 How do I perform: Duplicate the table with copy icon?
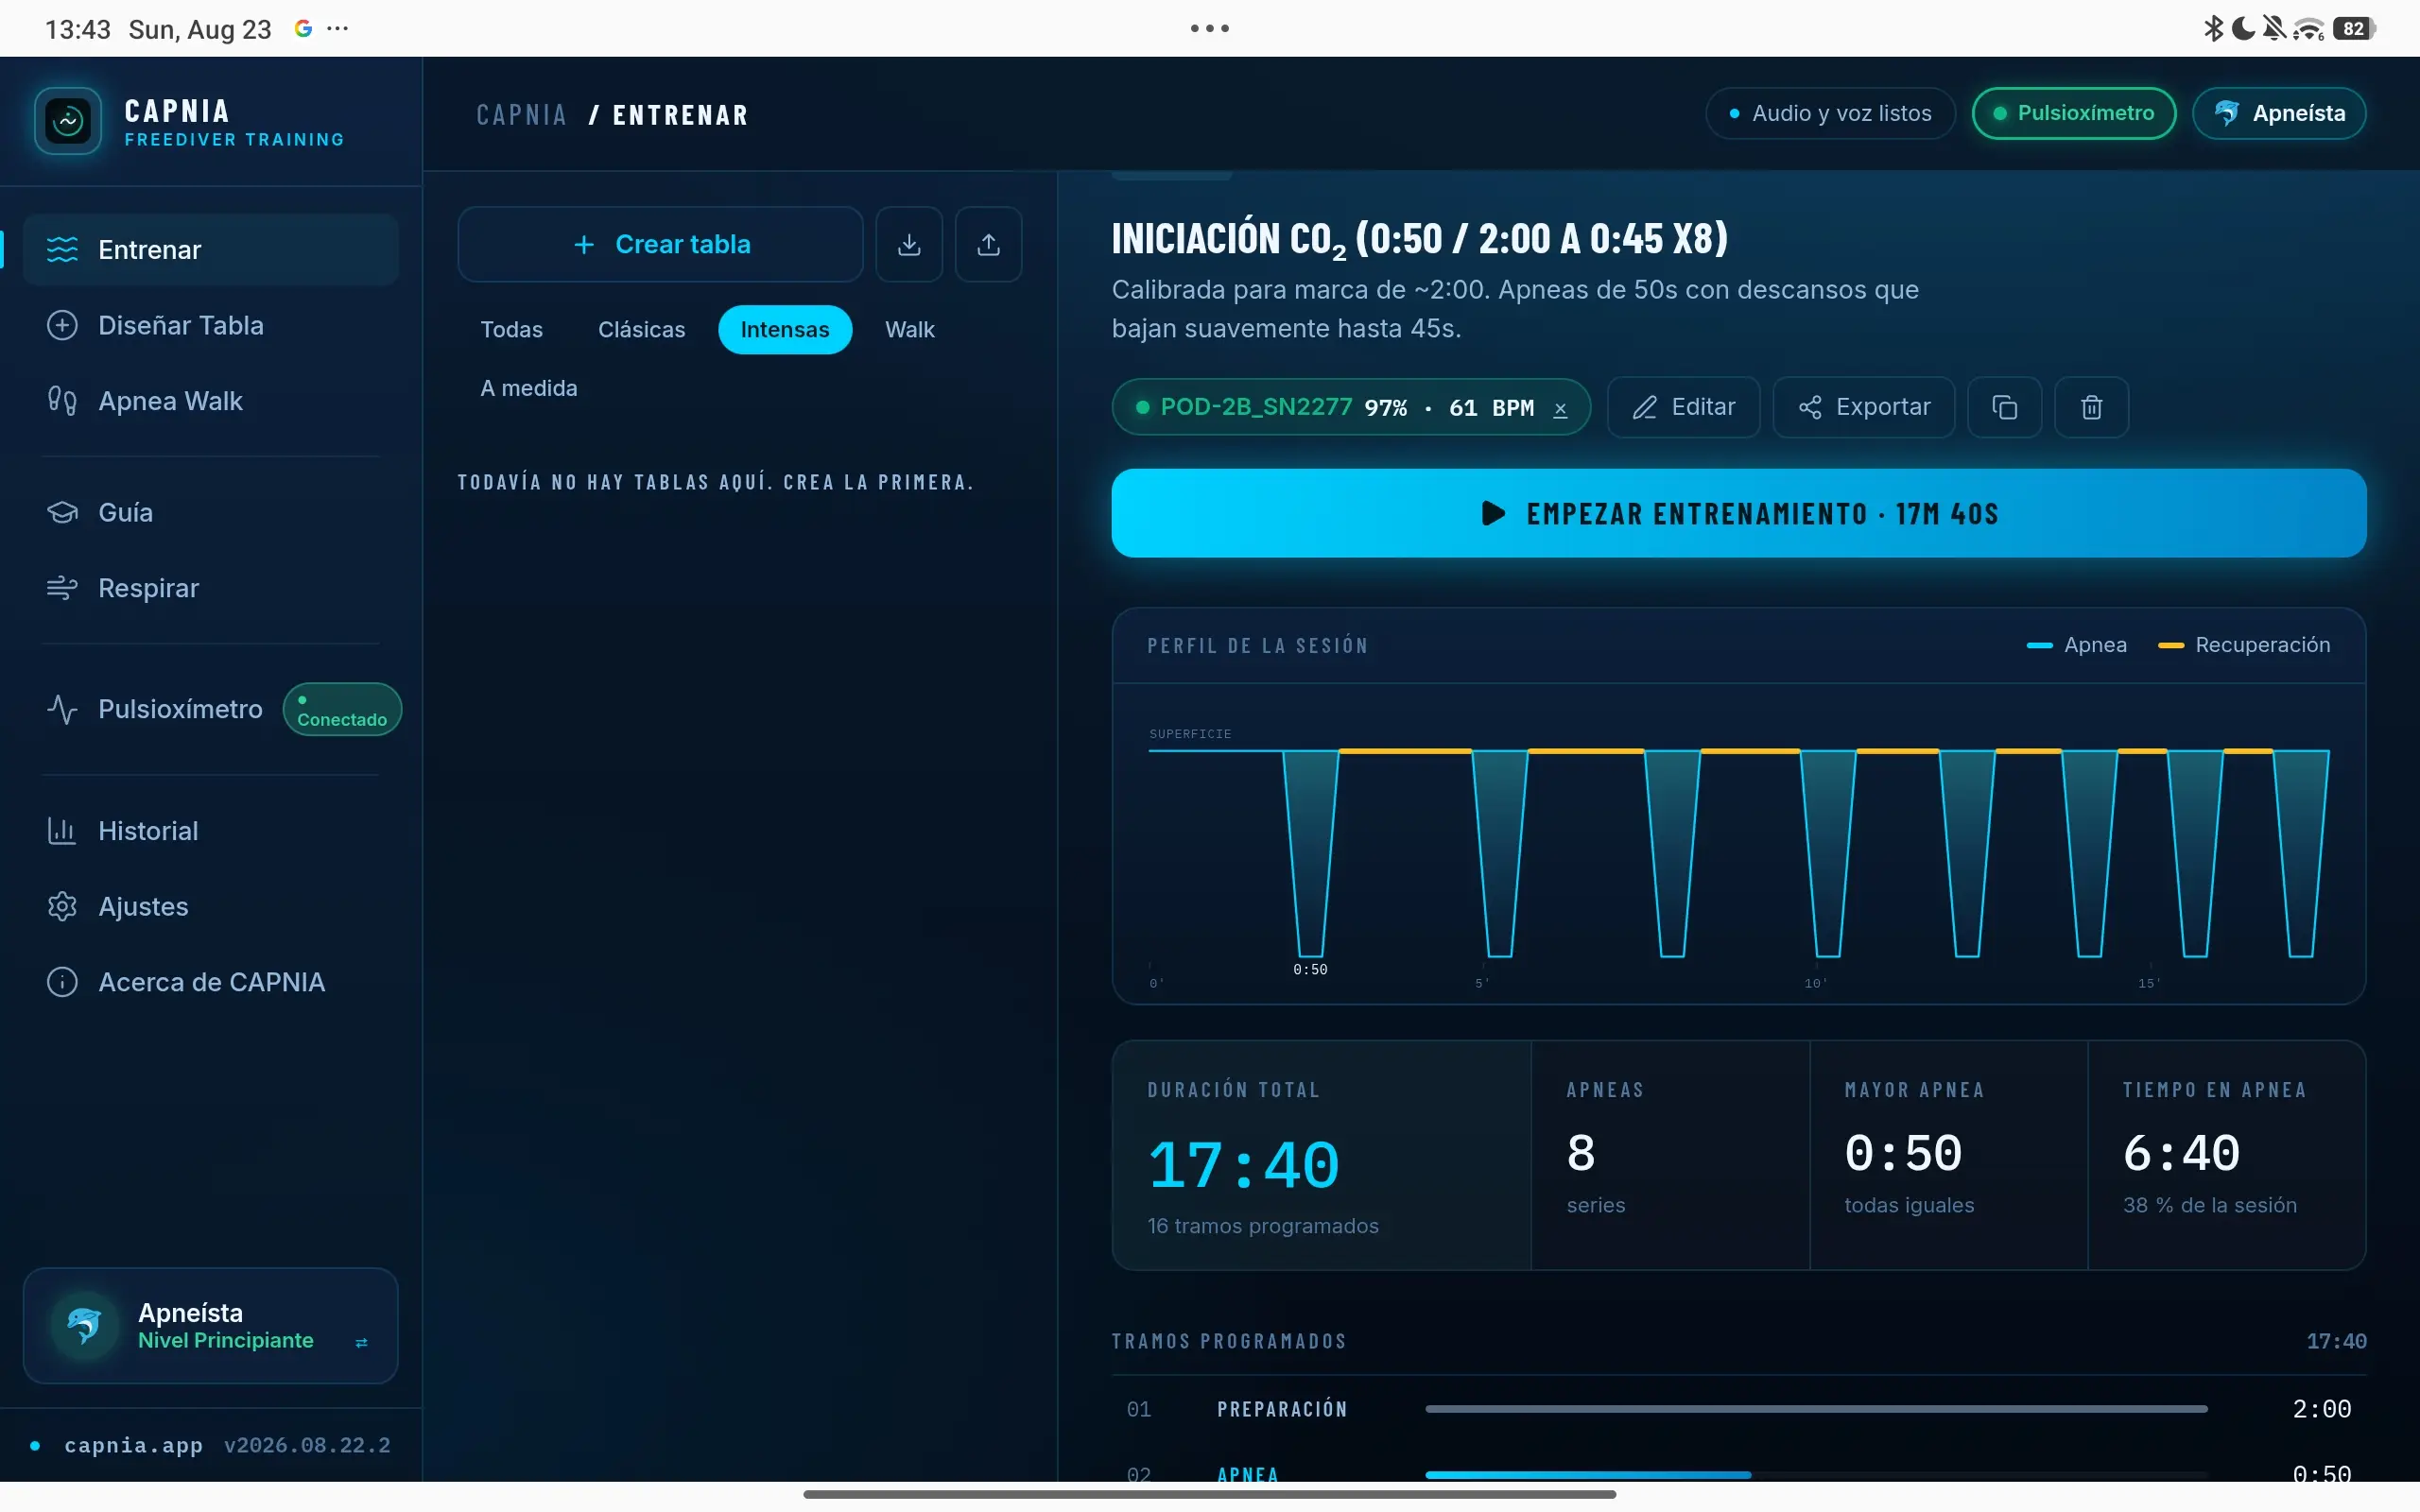point(2004,407)
